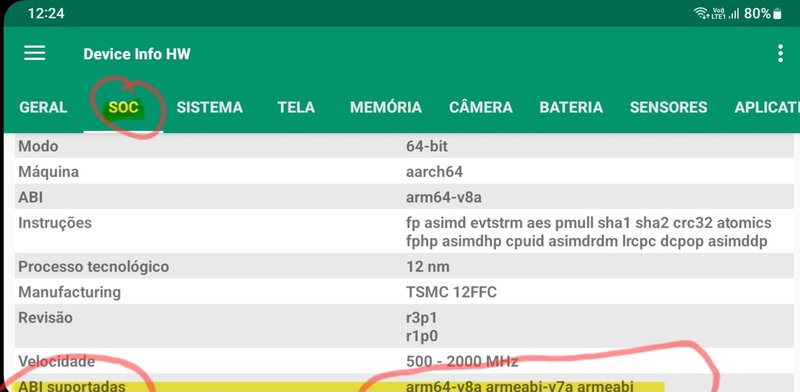Tap the 12 nm value
The image size is (800, 392).
428,266
